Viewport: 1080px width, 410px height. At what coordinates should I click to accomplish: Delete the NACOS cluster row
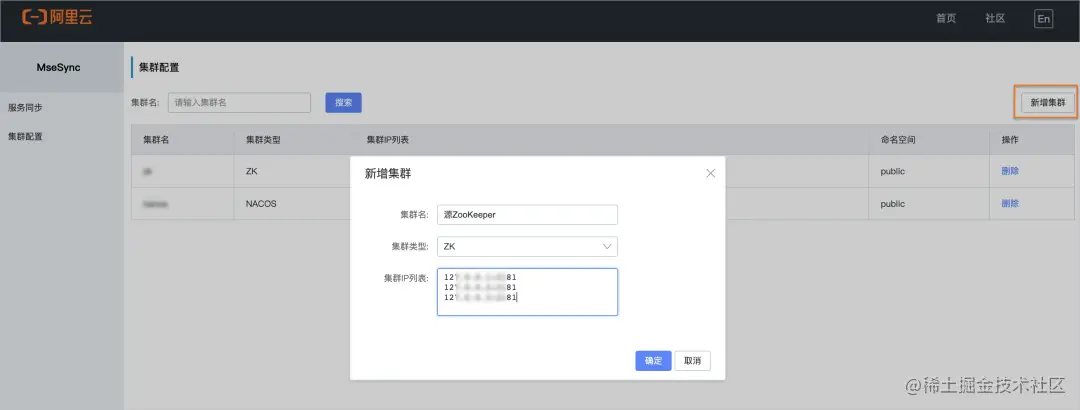(1010, 204)
